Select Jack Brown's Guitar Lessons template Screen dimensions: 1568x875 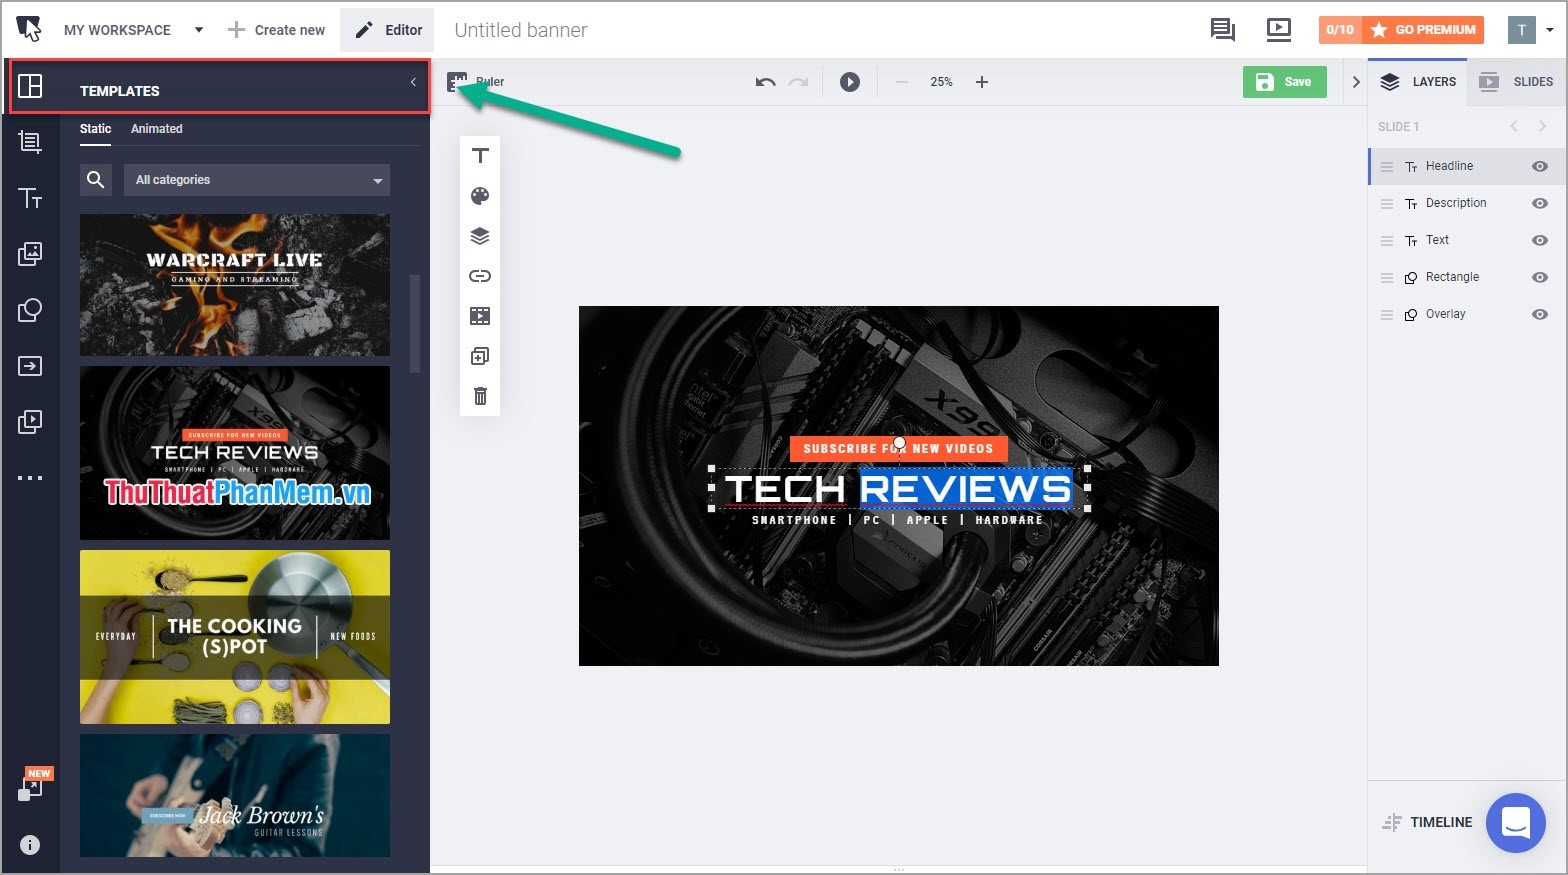[235, 796]
